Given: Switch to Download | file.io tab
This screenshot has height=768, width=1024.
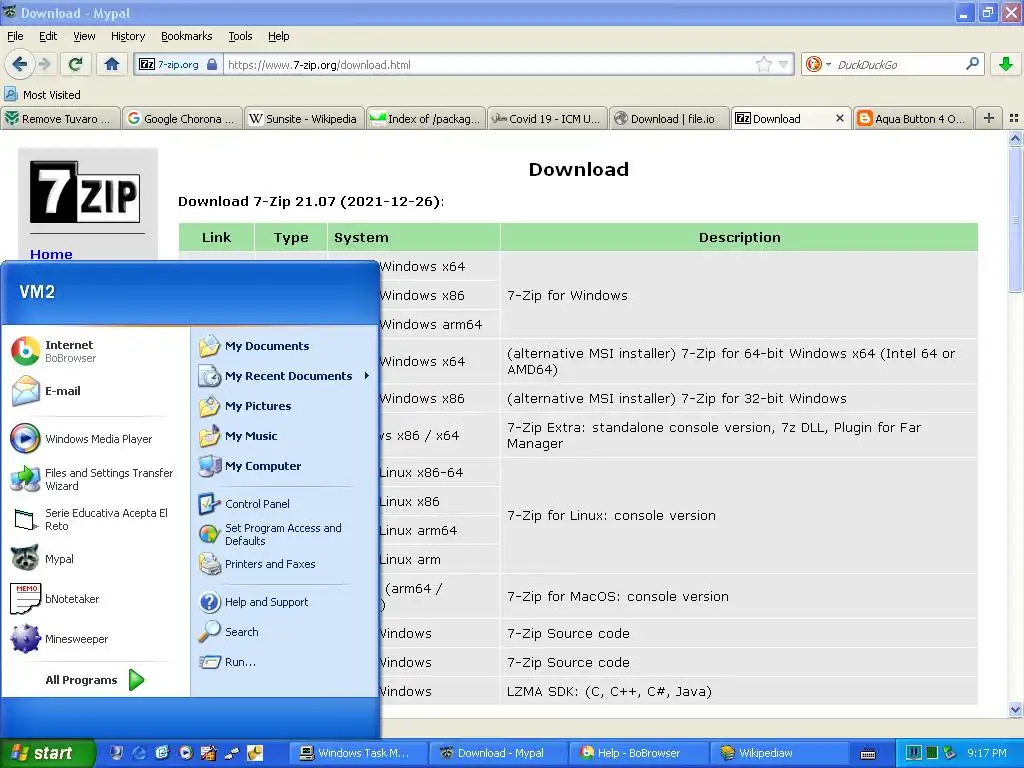Looking at the screenshot, I should point(671,118).
